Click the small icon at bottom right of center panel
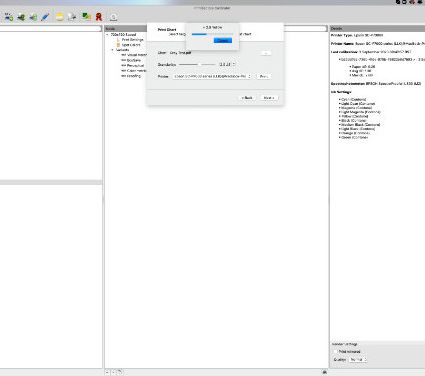 [x=325, y=372]
